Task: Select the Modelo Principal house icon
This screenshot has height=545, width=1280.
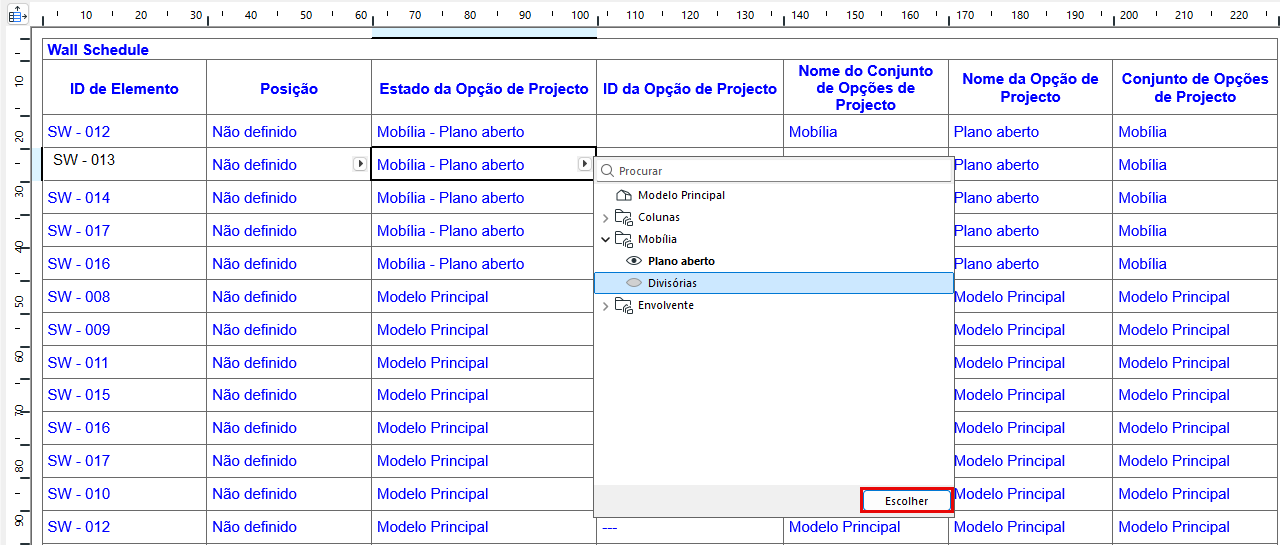Action: point(624,195)
